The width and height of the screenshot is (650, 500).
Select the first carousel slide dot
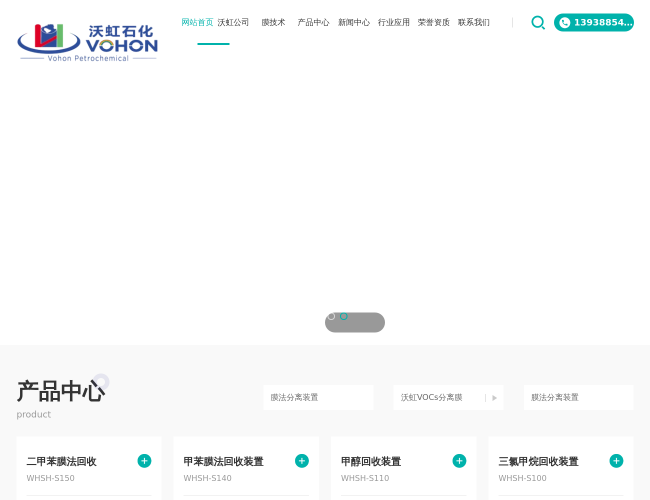332,317
